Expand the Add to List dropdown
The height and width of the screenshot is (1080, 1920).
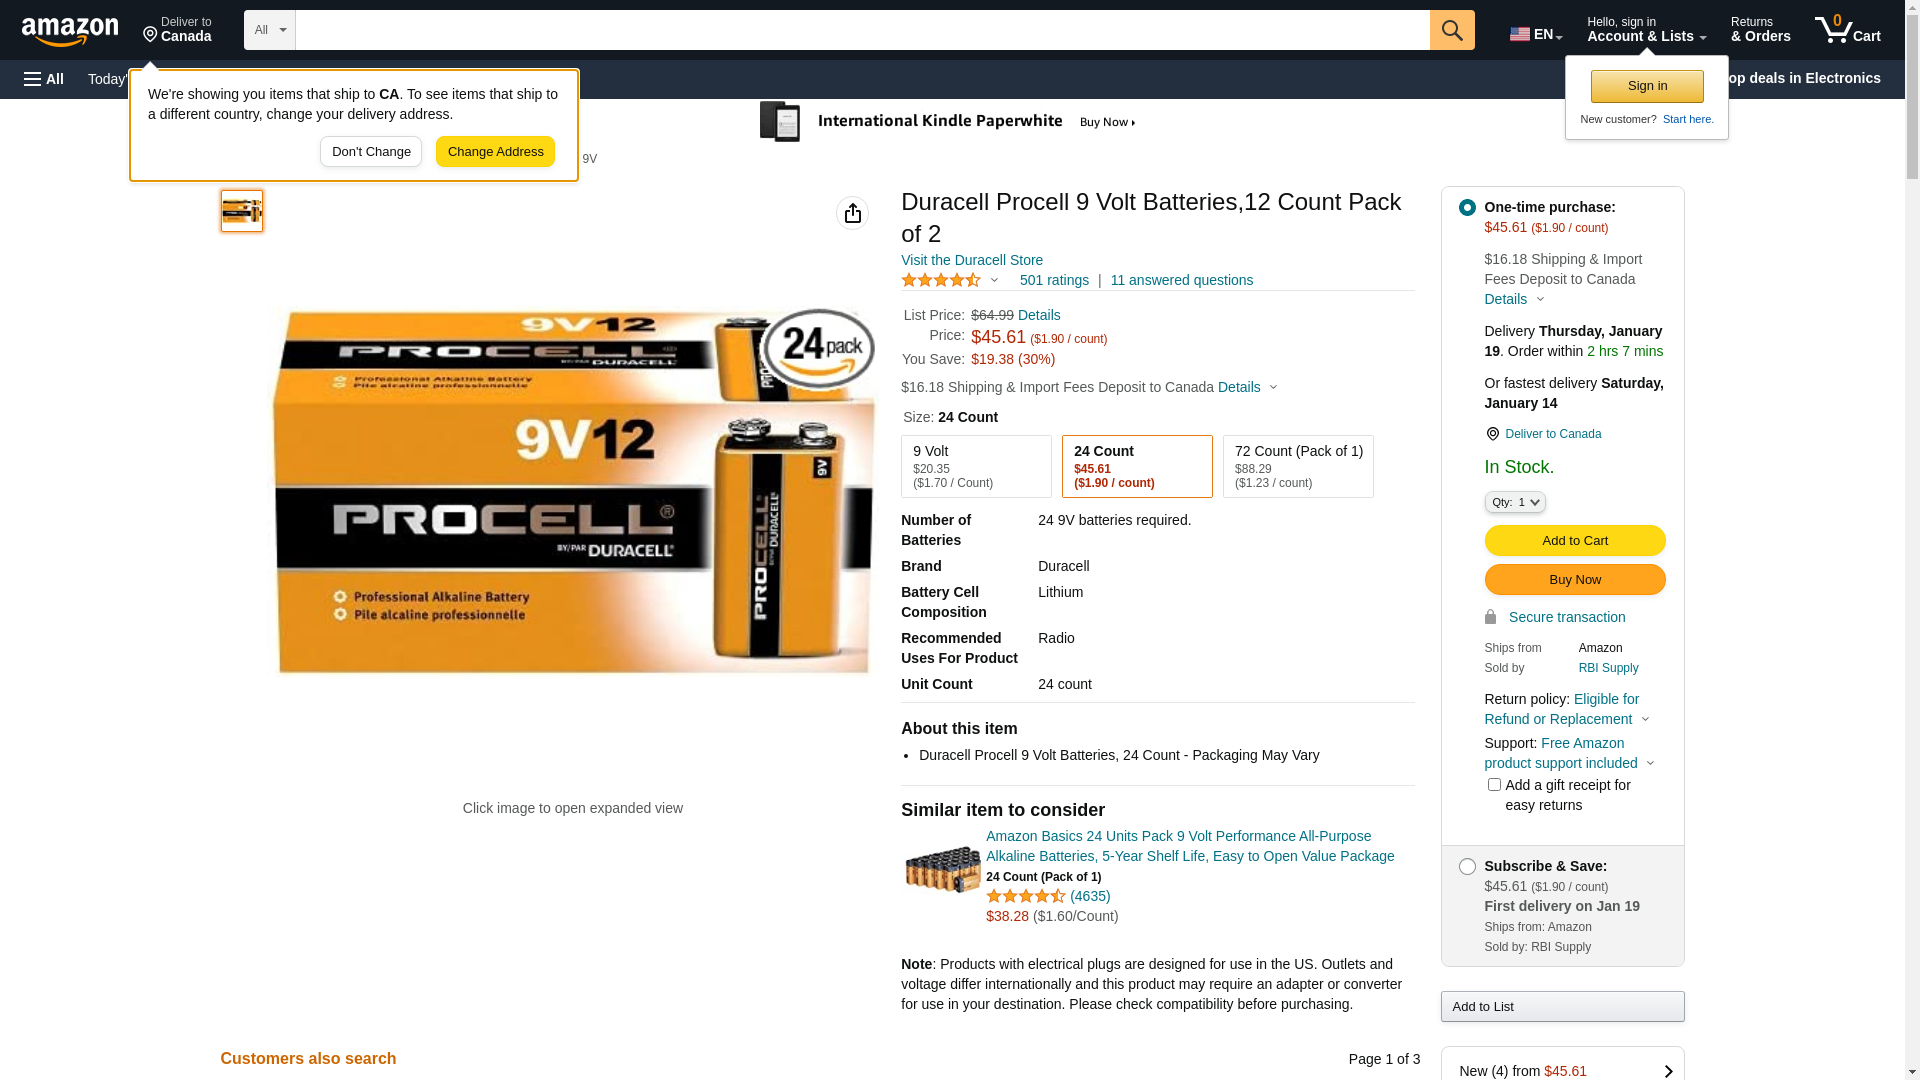tap(1562, 1007)
